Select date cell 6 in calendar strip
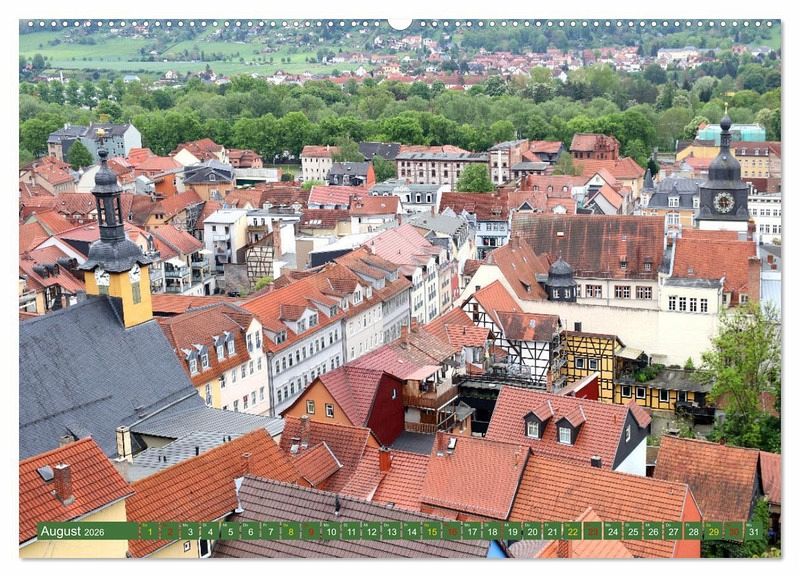This screenshot has height=577, width=800. click(251, 531)
